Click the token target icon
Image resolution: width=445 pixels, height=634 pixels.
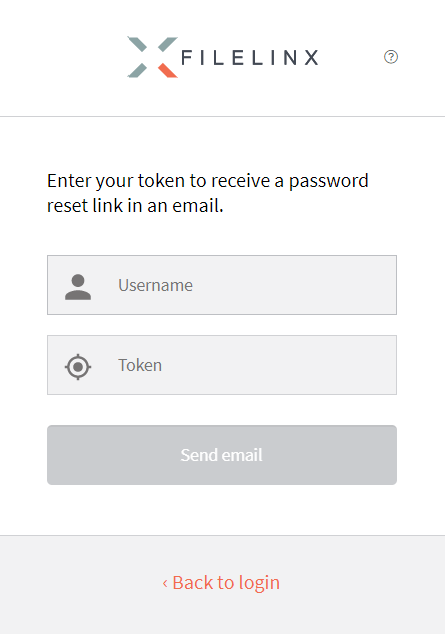point(78,367)
